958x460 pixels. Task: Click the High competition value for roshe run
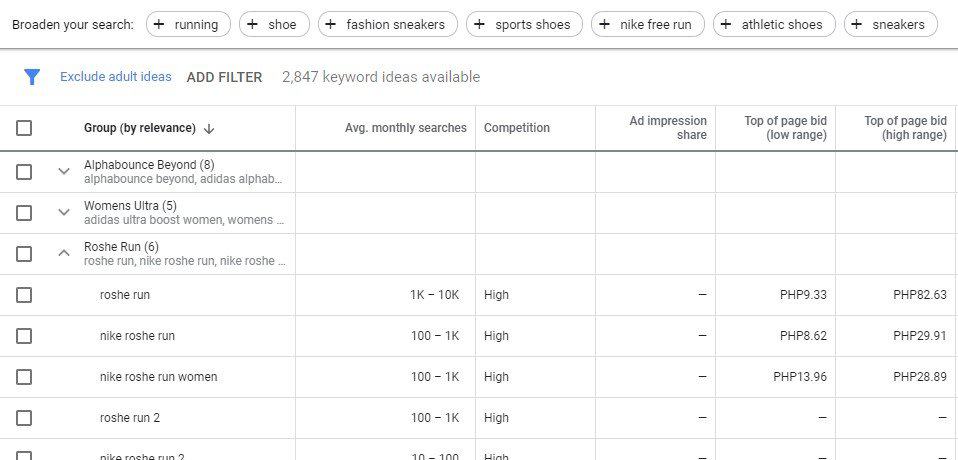496,295
